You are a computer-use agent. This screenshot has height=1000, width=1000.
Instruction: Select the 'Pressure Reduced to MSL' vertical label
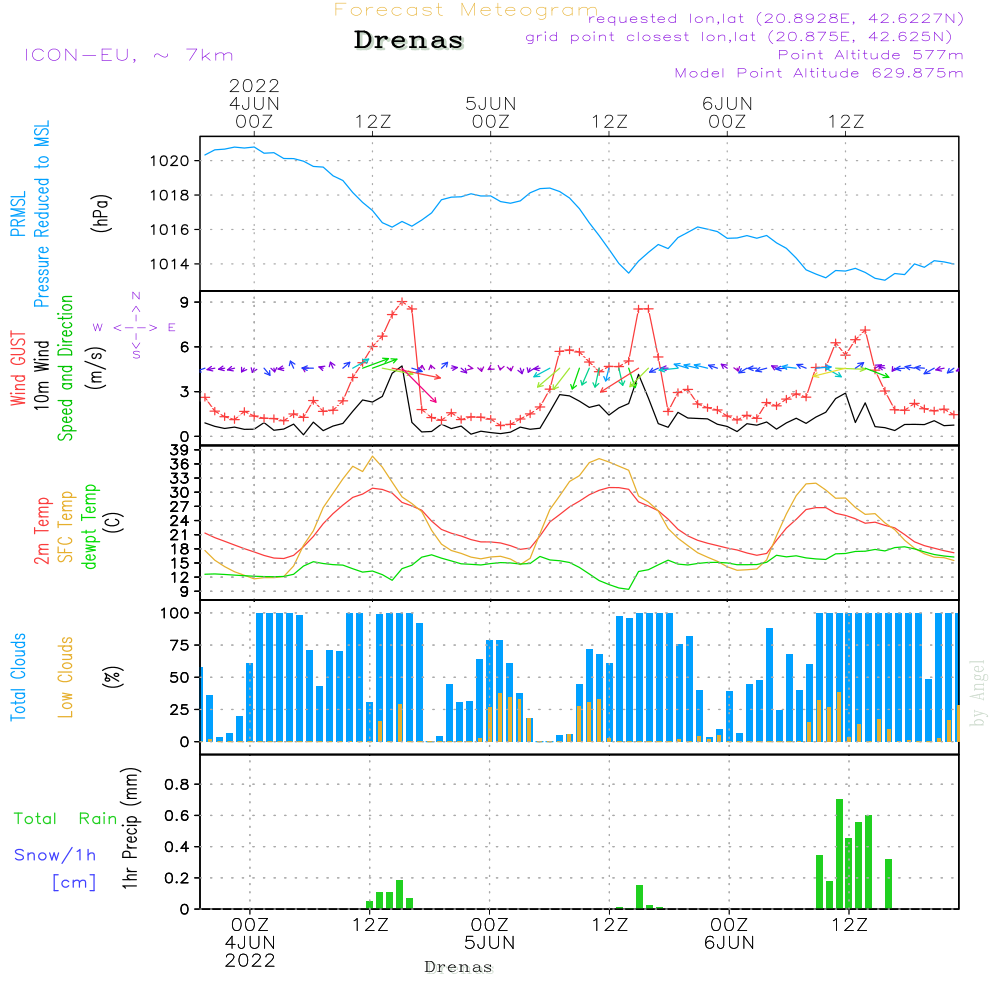pyautogui.click(x=41, y=214)
